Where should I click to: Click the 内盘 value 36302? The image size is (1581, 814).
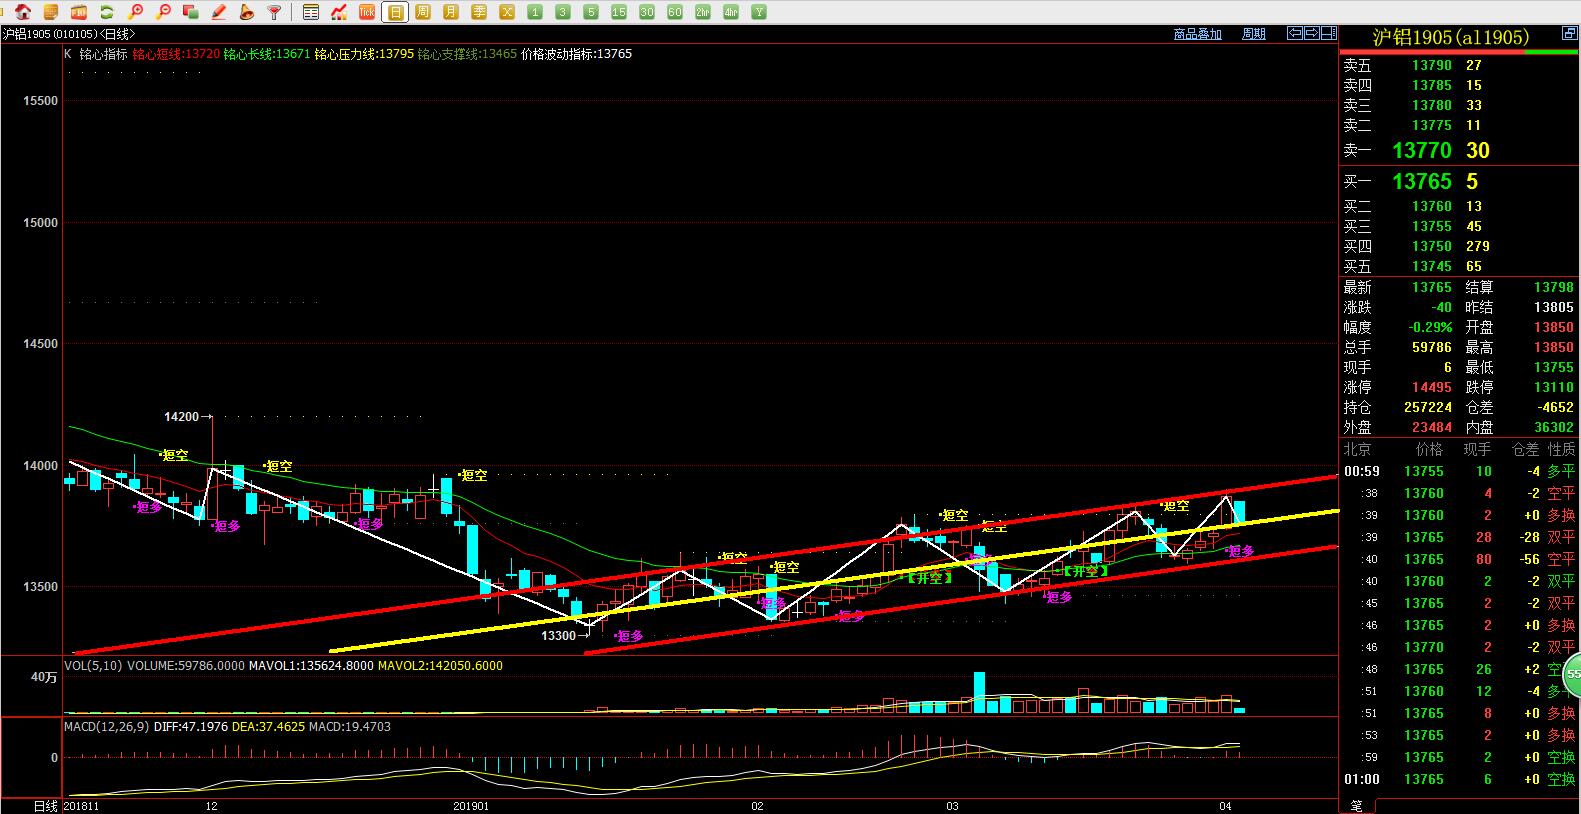coord(1554,427)
